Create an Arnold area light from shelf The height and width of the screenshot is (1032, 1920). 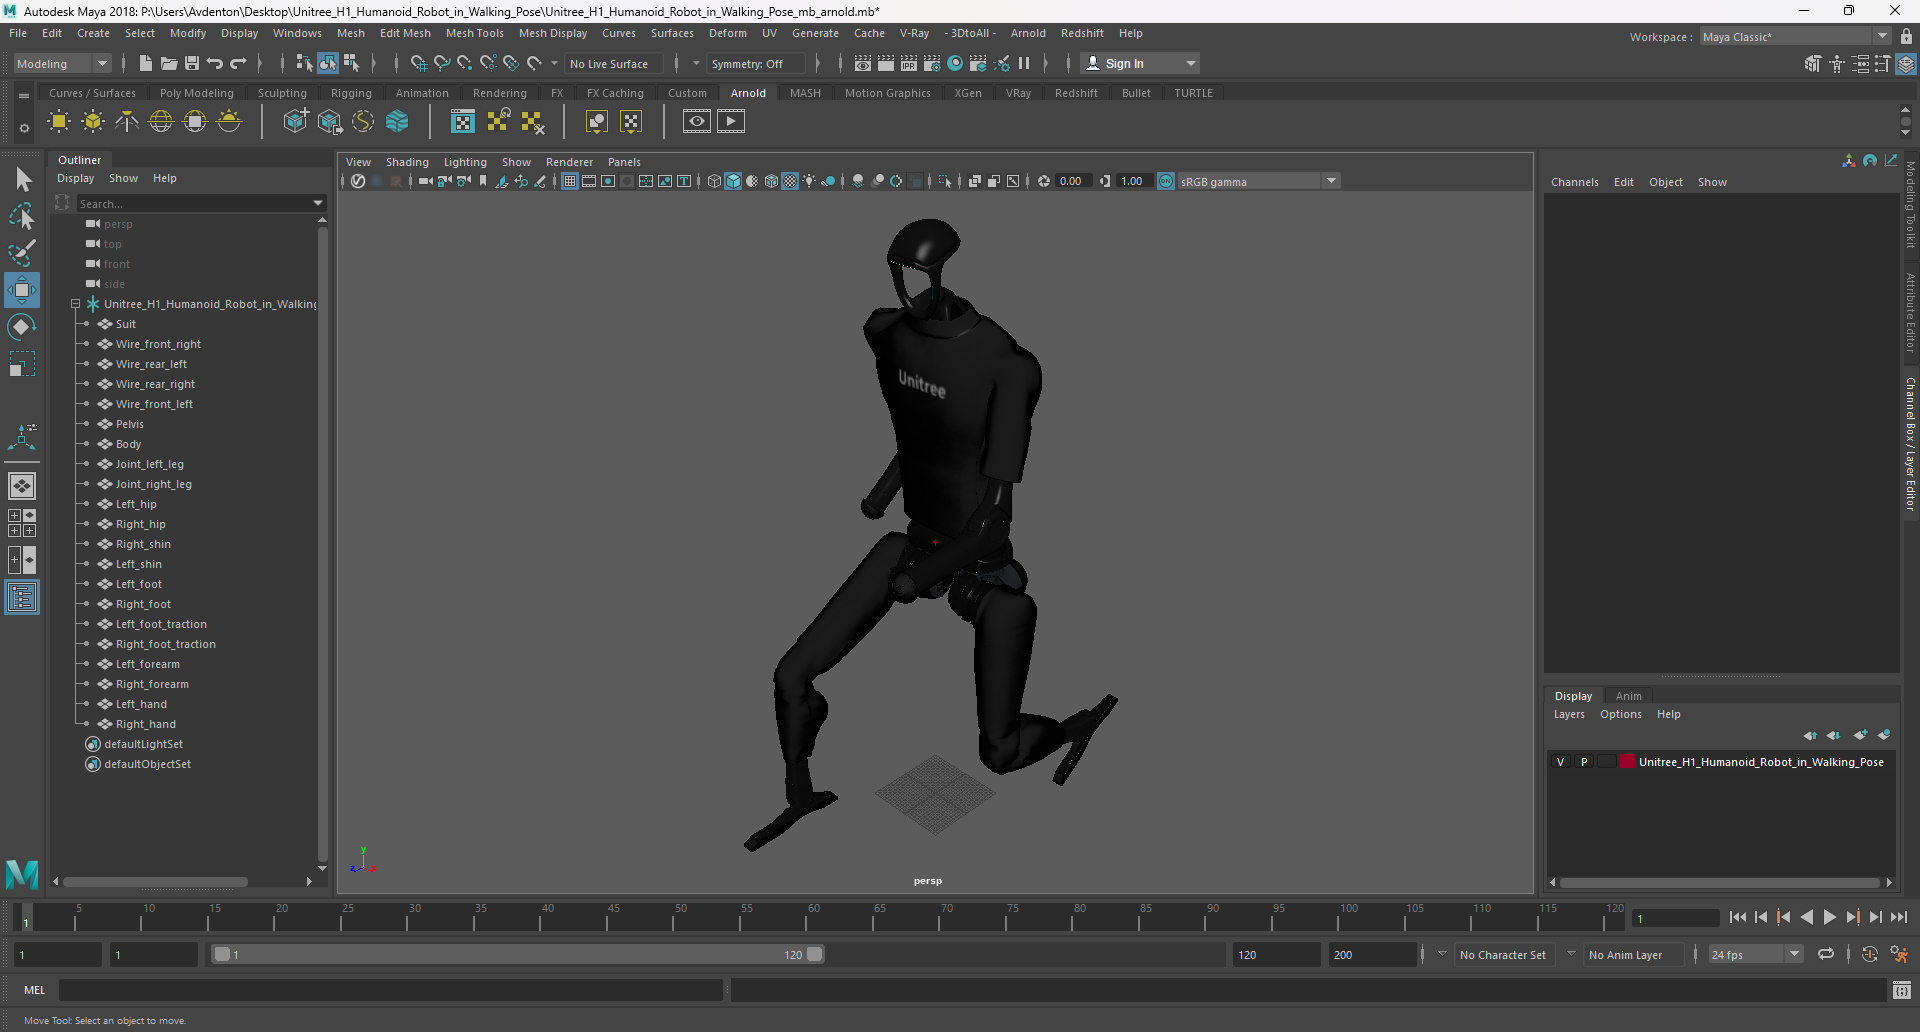(59, 122)
